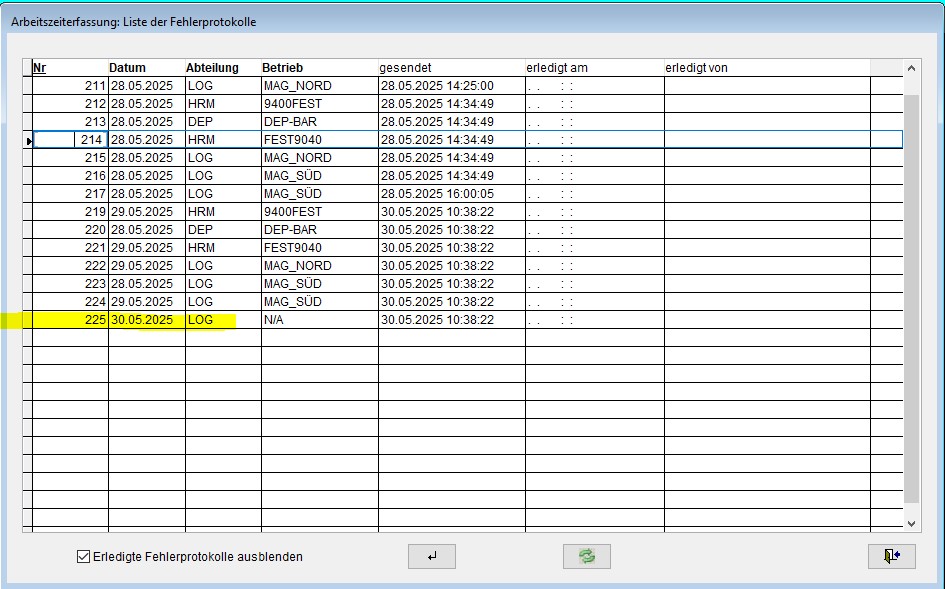
Task: Click the current-row indicator beside row 214
Action: [28, 140]
